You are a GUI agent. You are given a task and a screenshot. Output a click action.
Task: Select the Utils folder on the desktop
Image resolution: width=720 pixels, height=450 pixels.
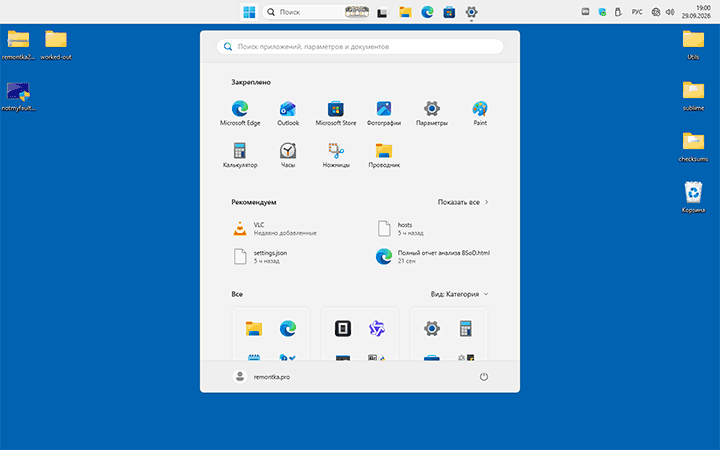click(693, 45)
